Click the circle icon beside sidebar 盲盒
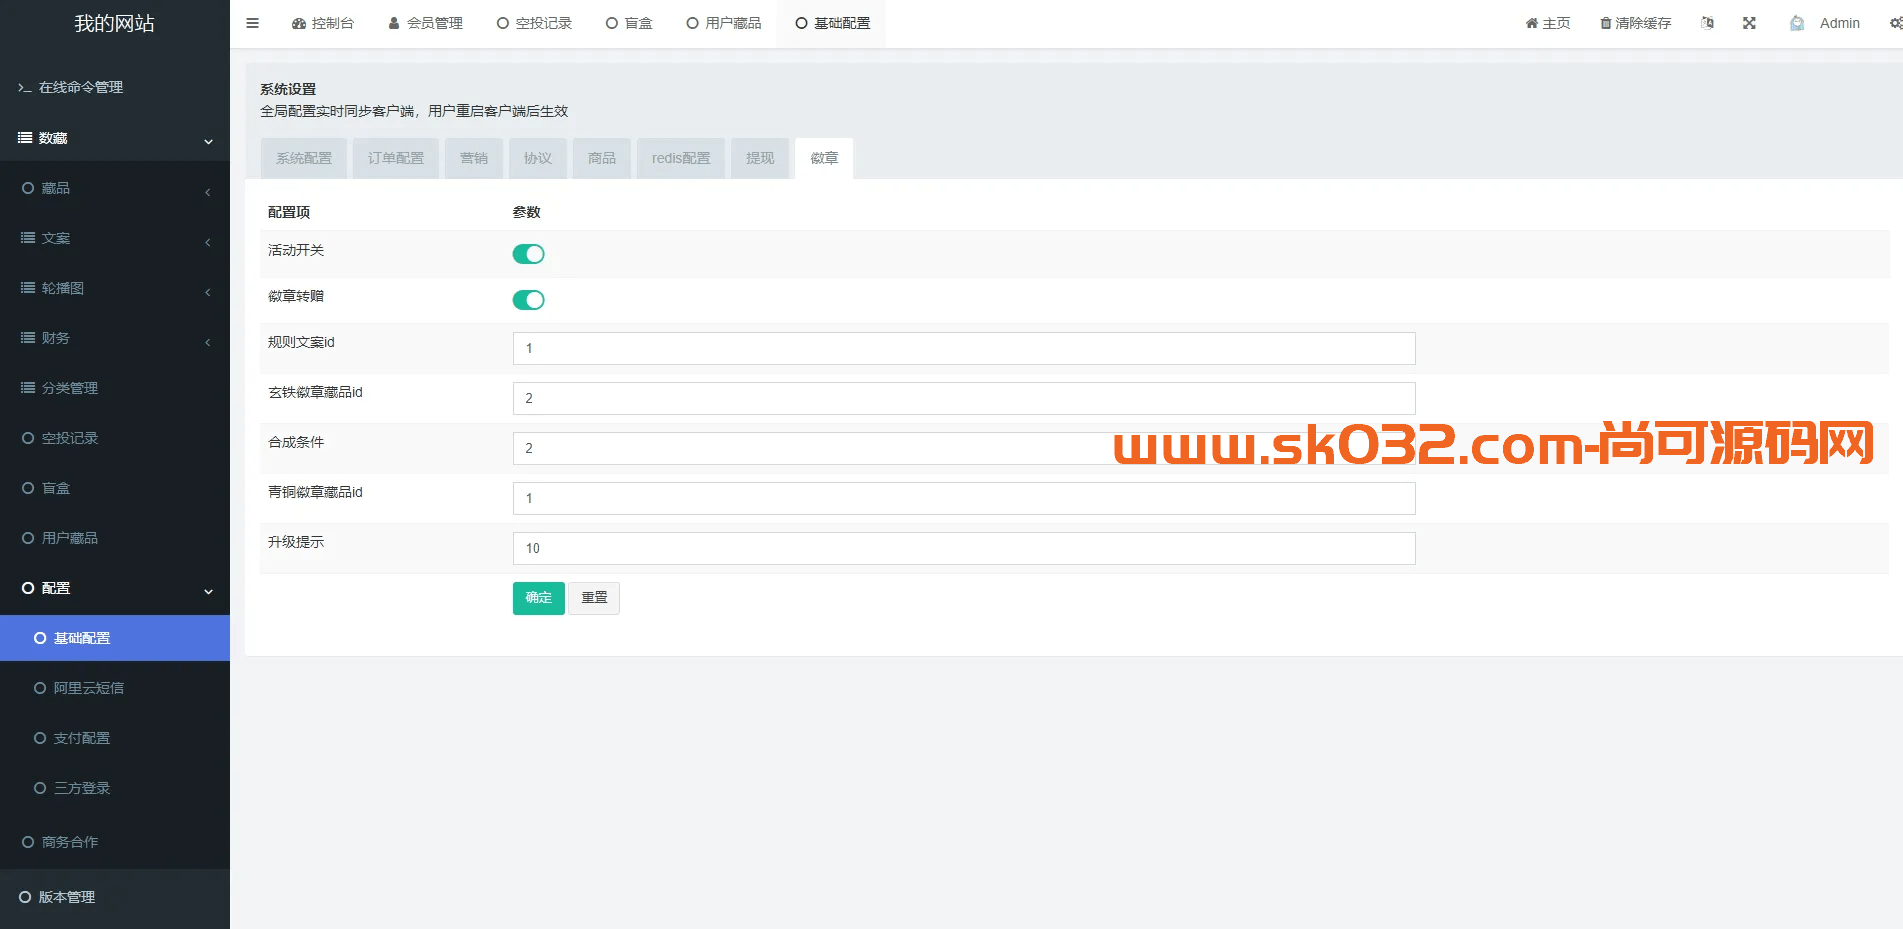This screenshot has width=1903, height=929. point(28,488)
